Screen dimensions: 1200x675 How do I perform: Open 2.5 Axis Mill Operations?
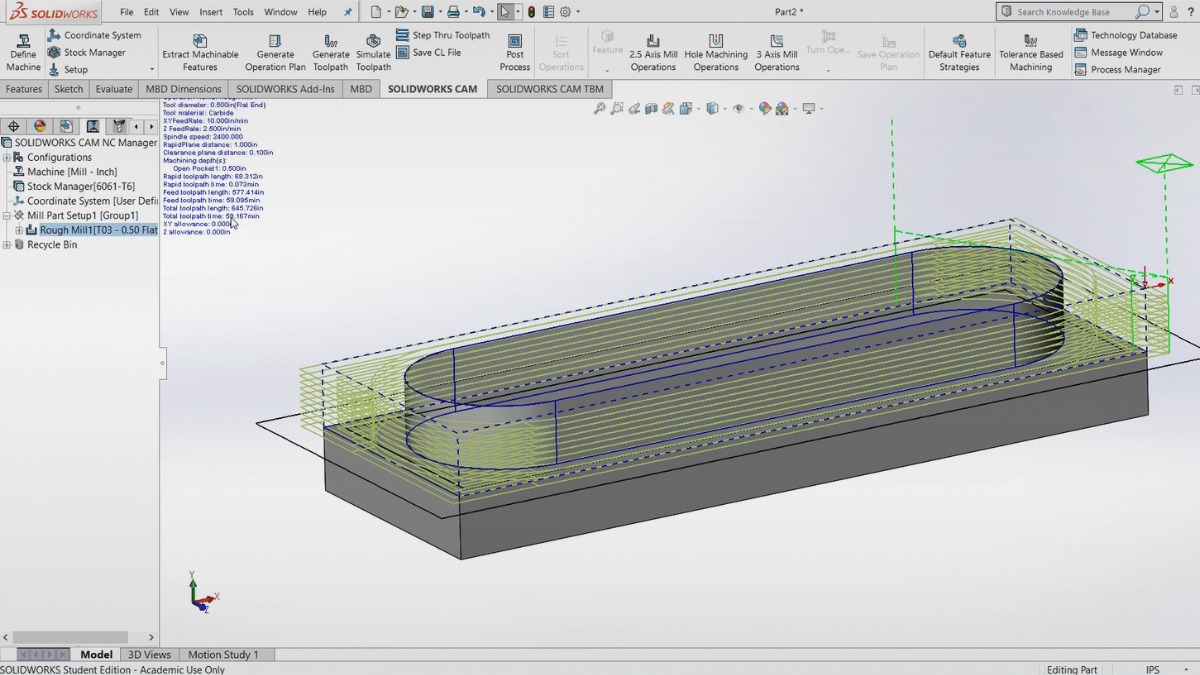[x=653, y=52]
